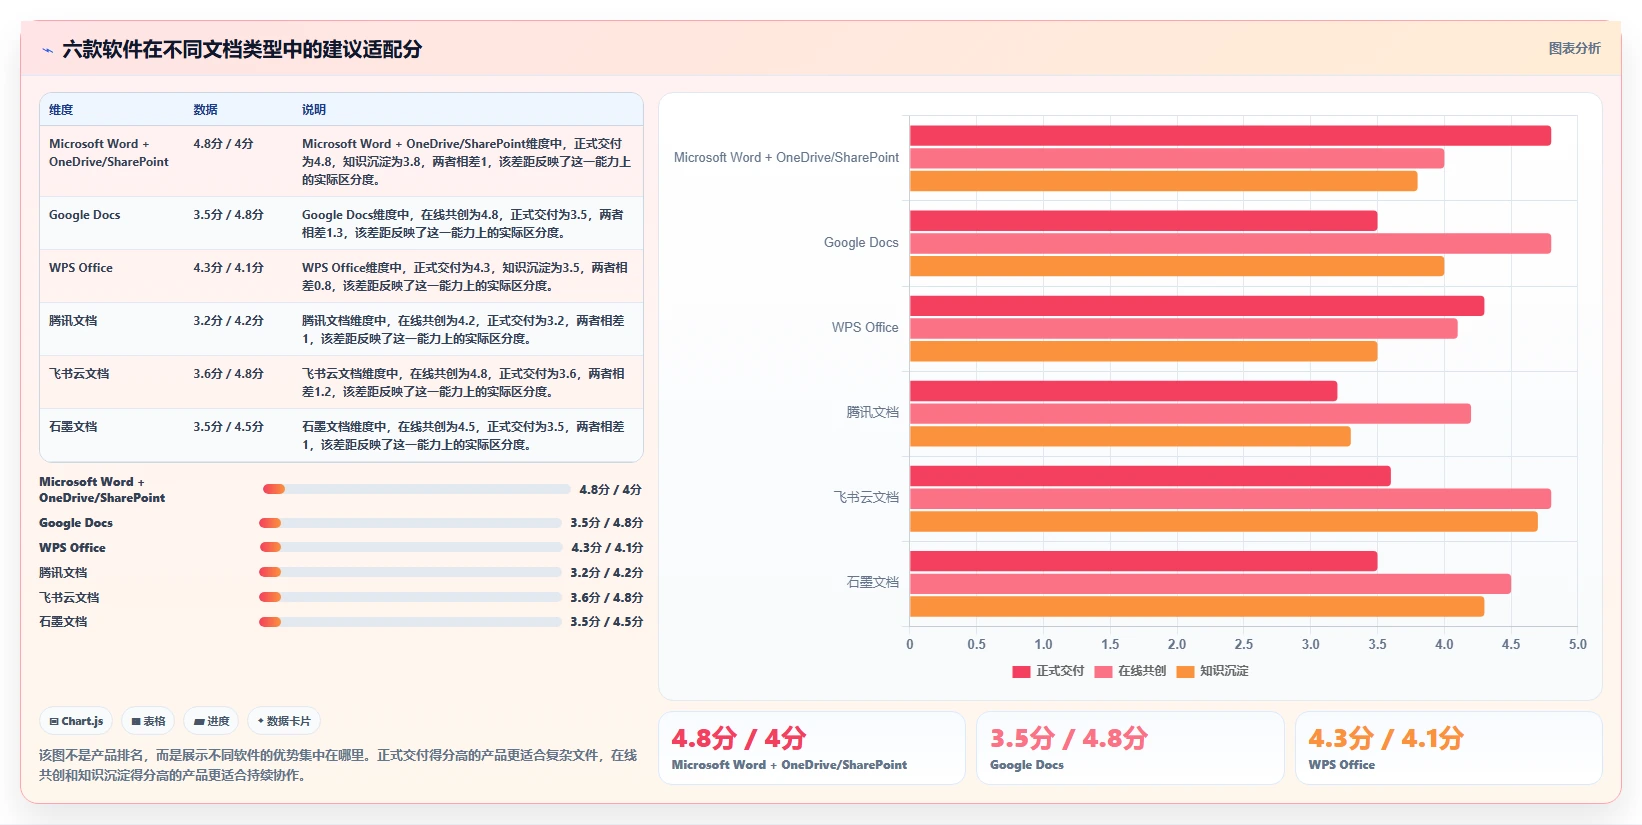Select the Google Docs table row name
The width and height of the screenshot is (1642, 825).
coord(85,215)
